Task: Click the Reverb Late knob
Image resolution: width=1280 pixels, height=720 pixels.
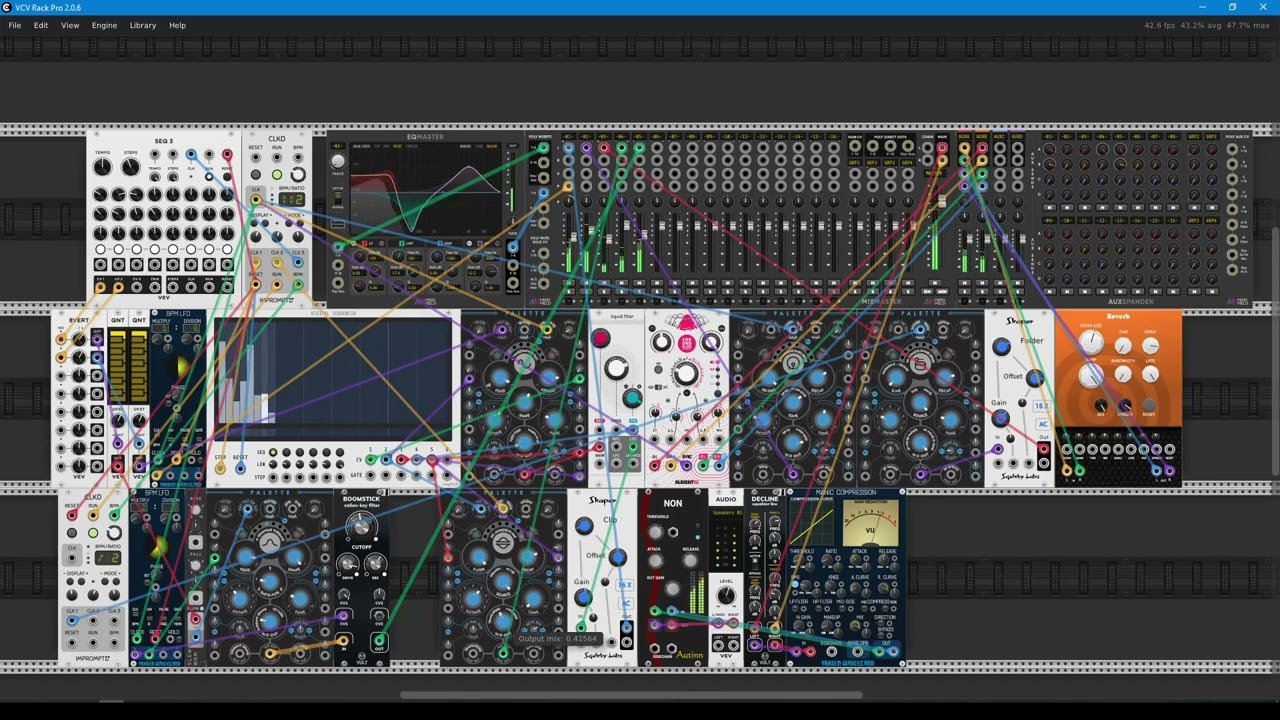Action: click(x=1150, y=374)
